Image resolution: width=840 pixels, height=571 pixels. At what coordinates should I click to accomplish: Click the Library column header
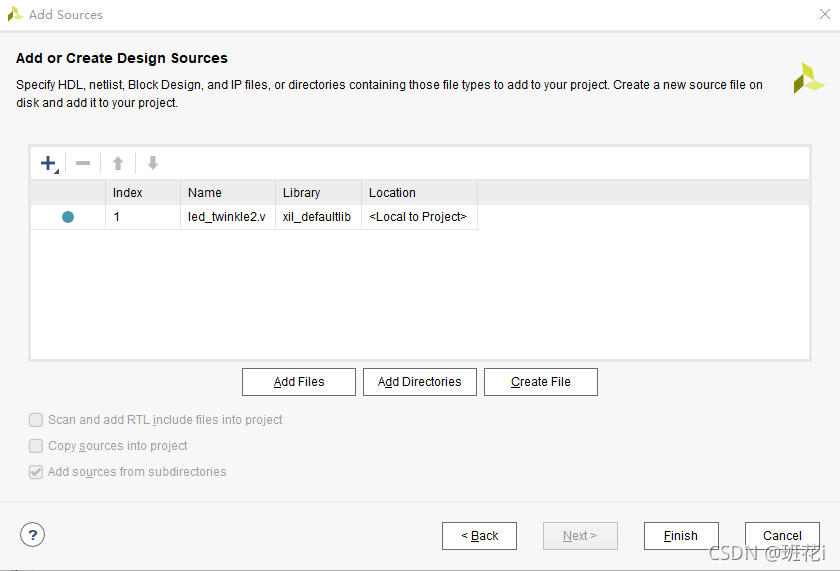(x=319, y=193)
